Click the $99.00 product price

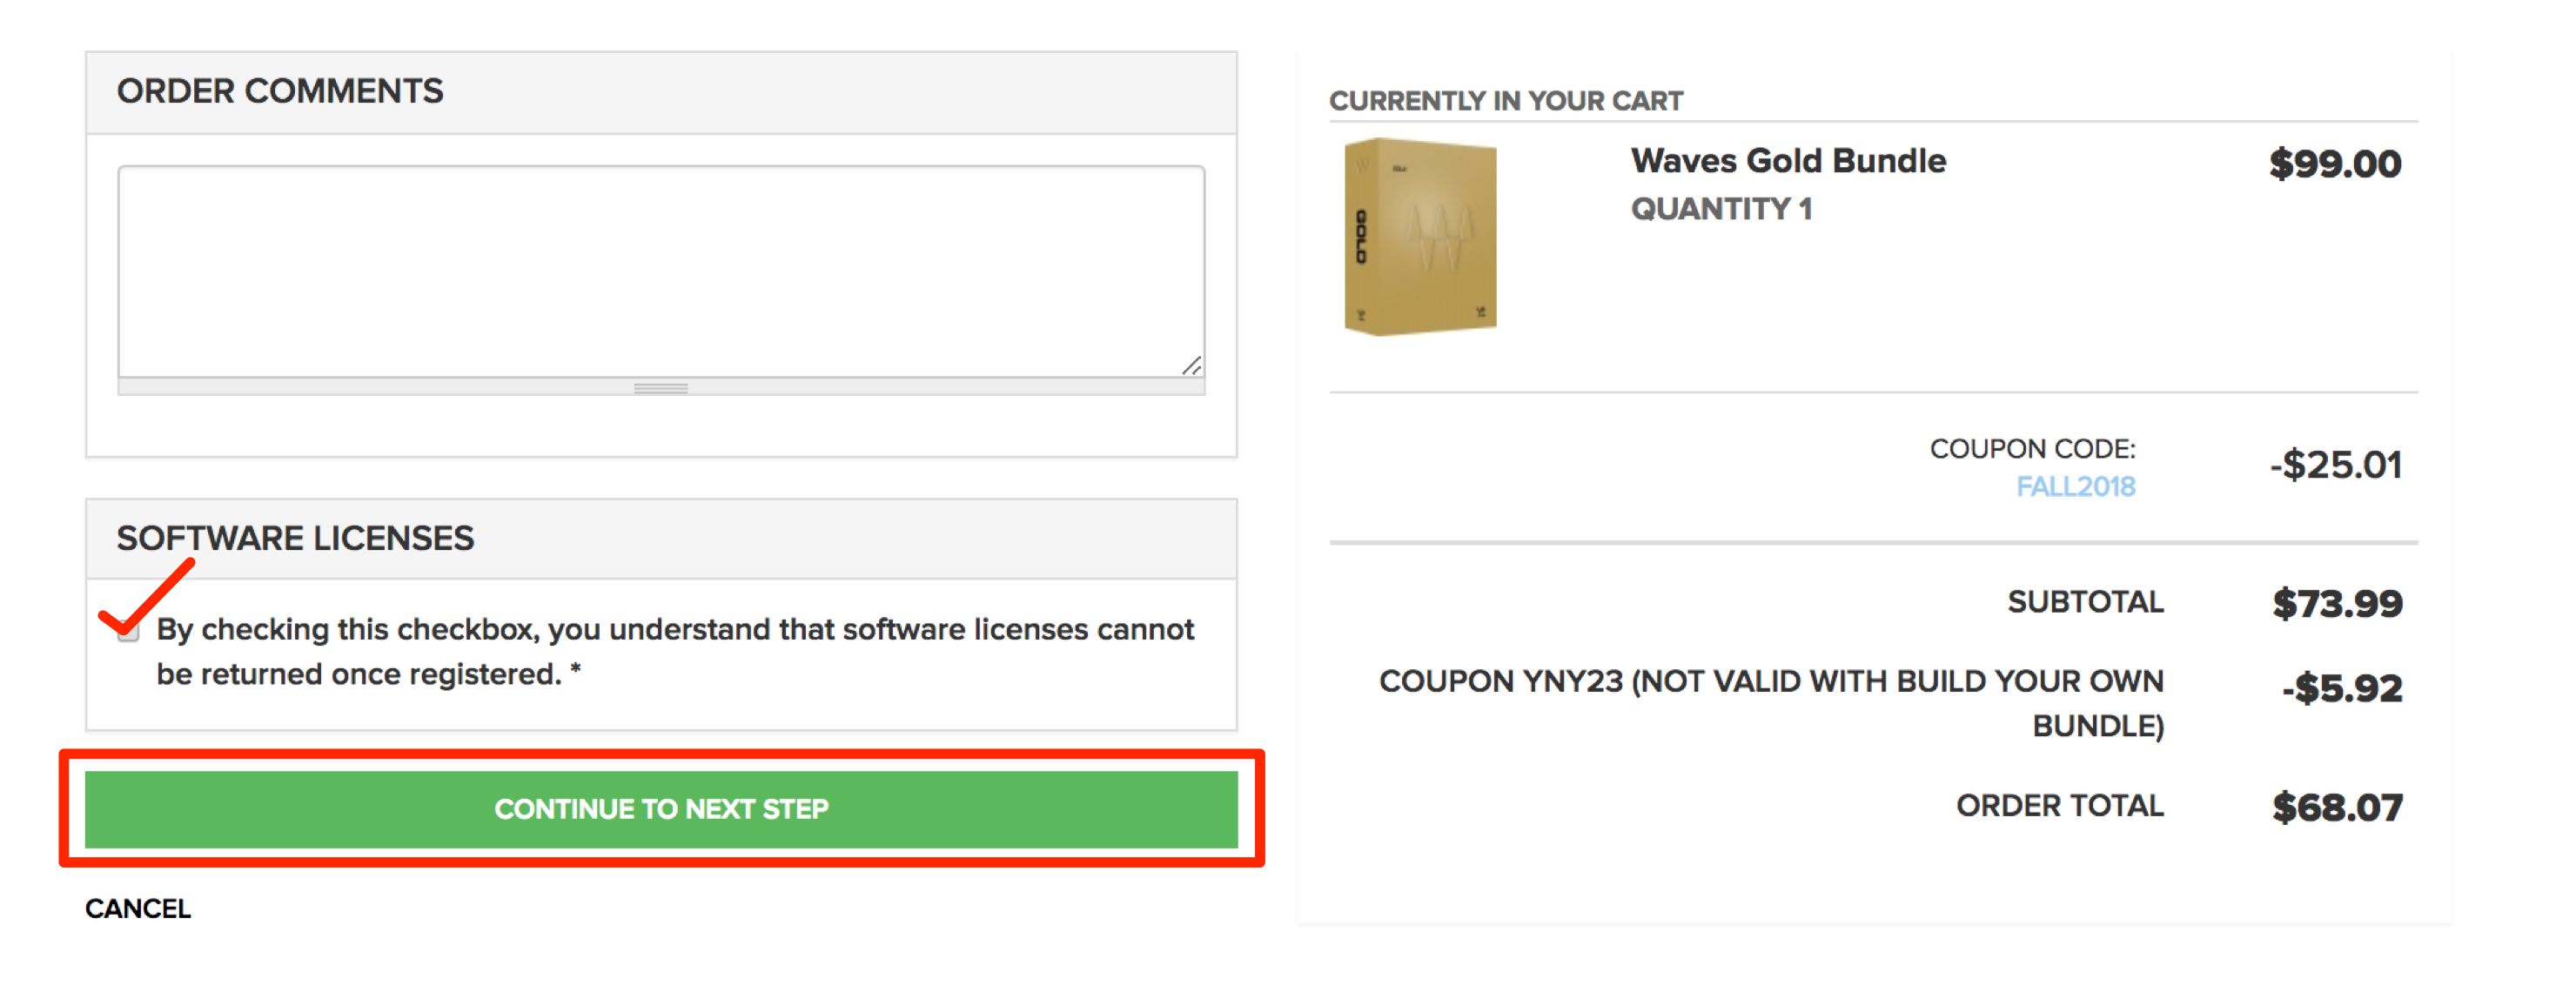tap(2334, 164)
